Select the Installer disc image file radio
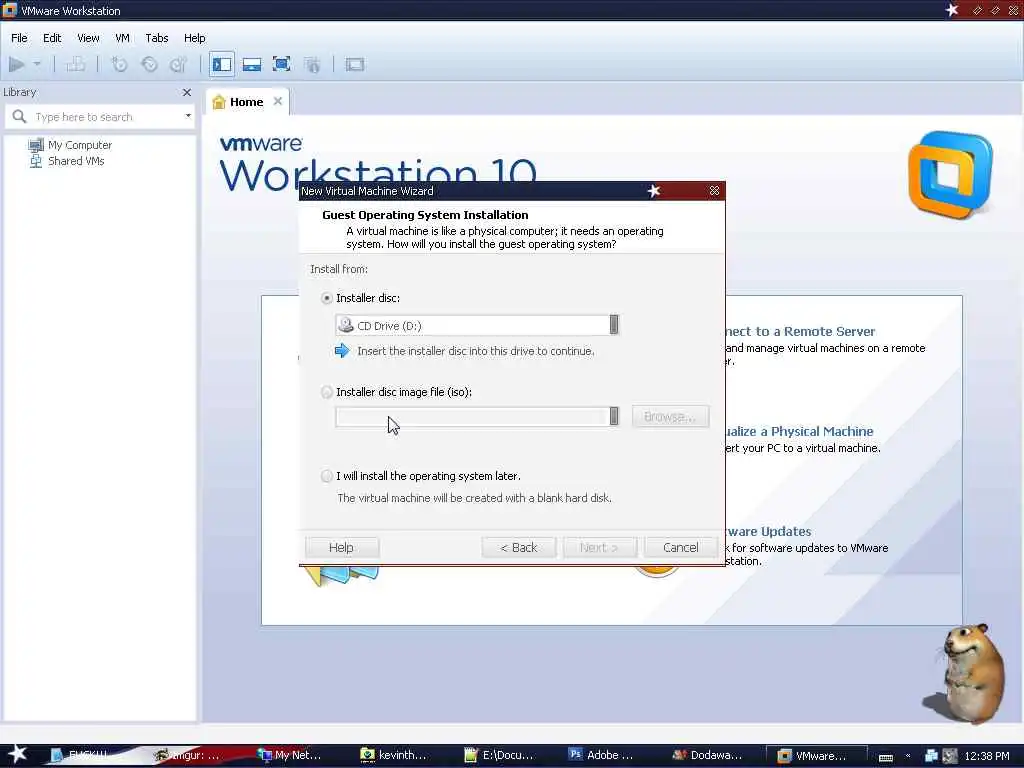1024x768 pixels. coord(327,392)
